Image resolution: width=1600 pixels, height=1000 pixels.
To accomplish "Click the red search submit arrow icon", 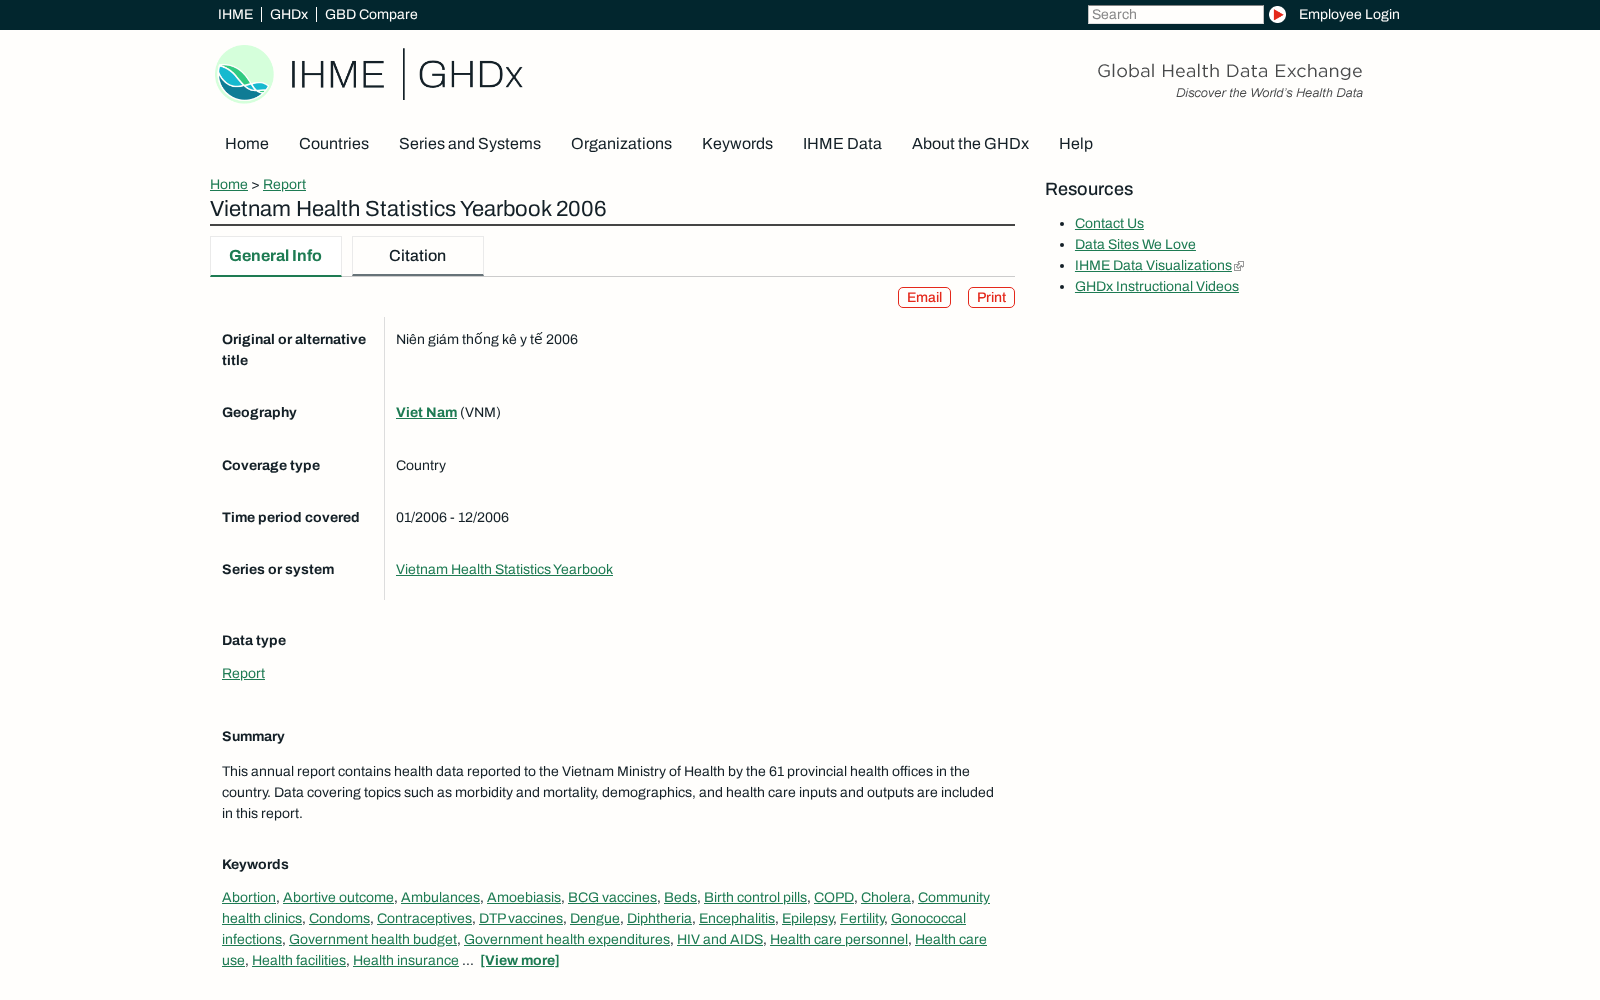I will 1277,15.
